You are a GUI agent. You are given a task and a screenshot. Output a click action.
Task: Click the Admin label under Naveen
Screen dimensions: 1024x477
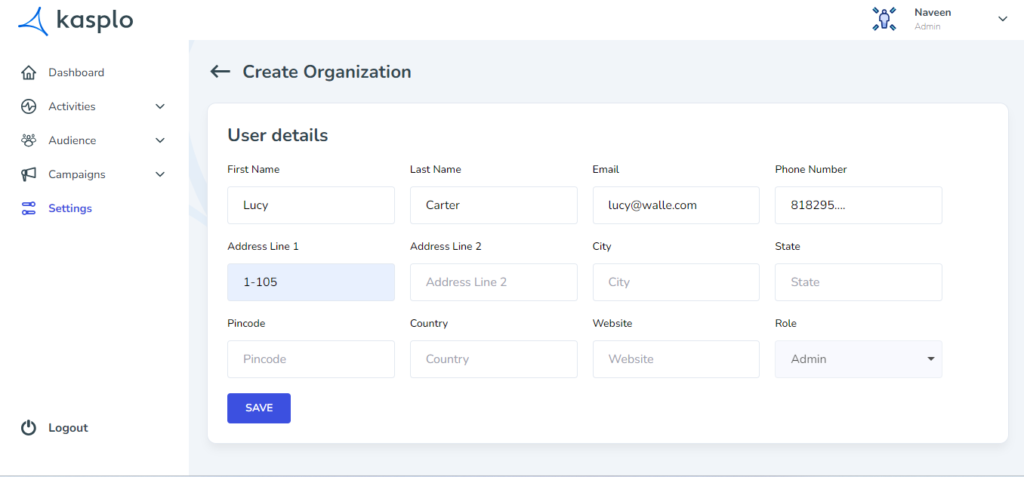(927, 27)
